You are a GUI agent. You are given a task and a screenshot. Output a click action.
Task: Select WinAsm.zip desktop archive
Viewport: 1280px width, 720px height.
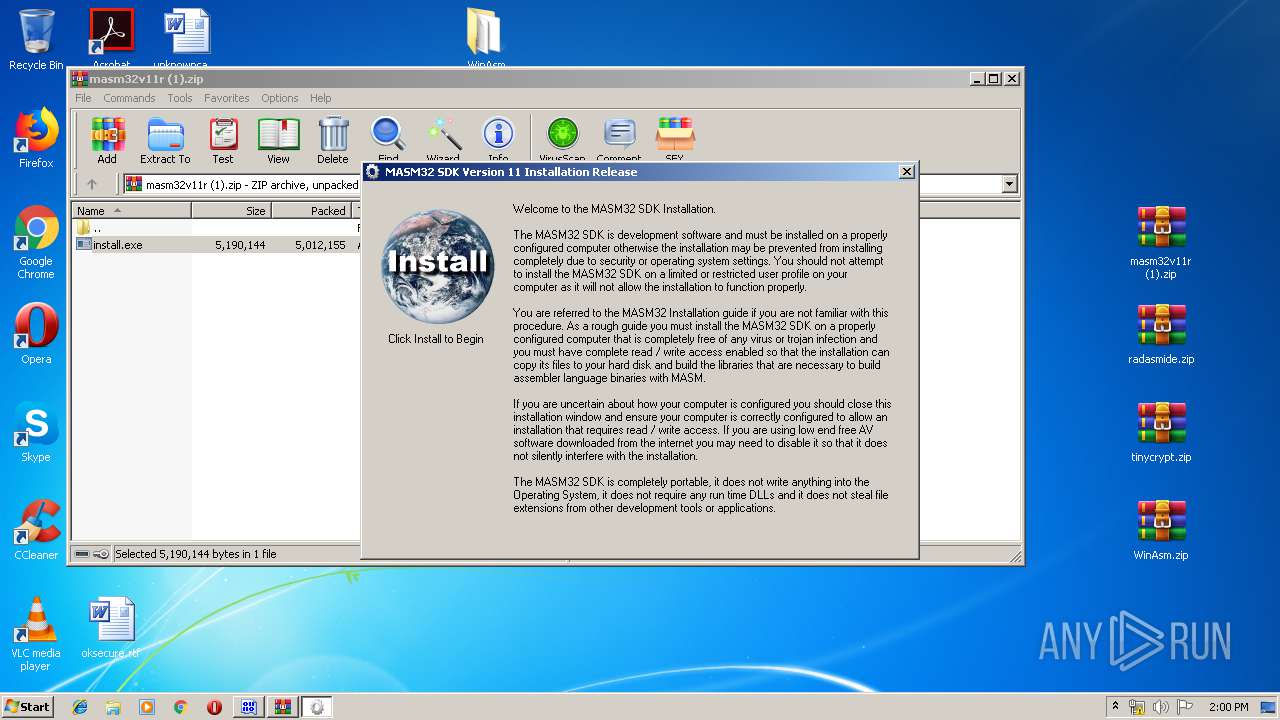(x=1161, y=530)
